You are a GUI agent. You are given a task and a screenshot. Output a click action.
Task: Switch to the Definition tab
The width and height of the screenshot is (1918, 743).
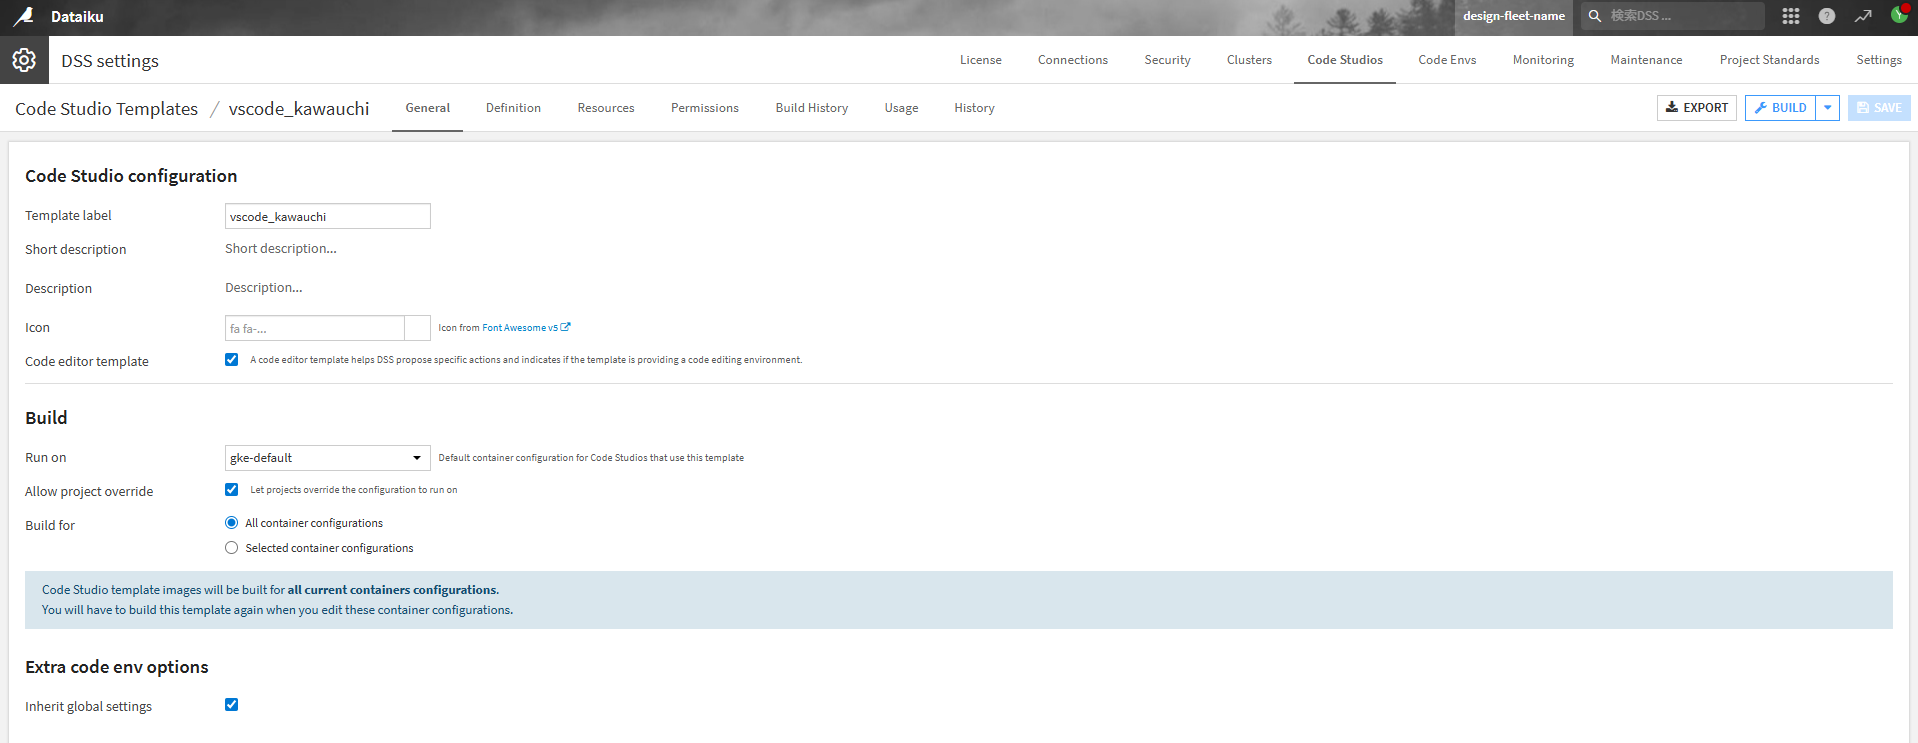pyautogui.click(x=513, y=108)
